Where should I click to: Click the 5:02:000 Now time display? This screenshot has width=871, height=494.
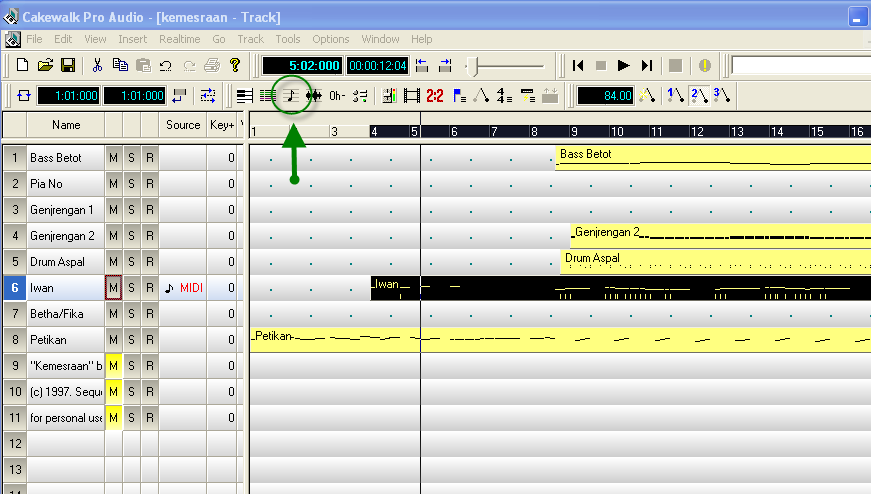tap(302, 66)
